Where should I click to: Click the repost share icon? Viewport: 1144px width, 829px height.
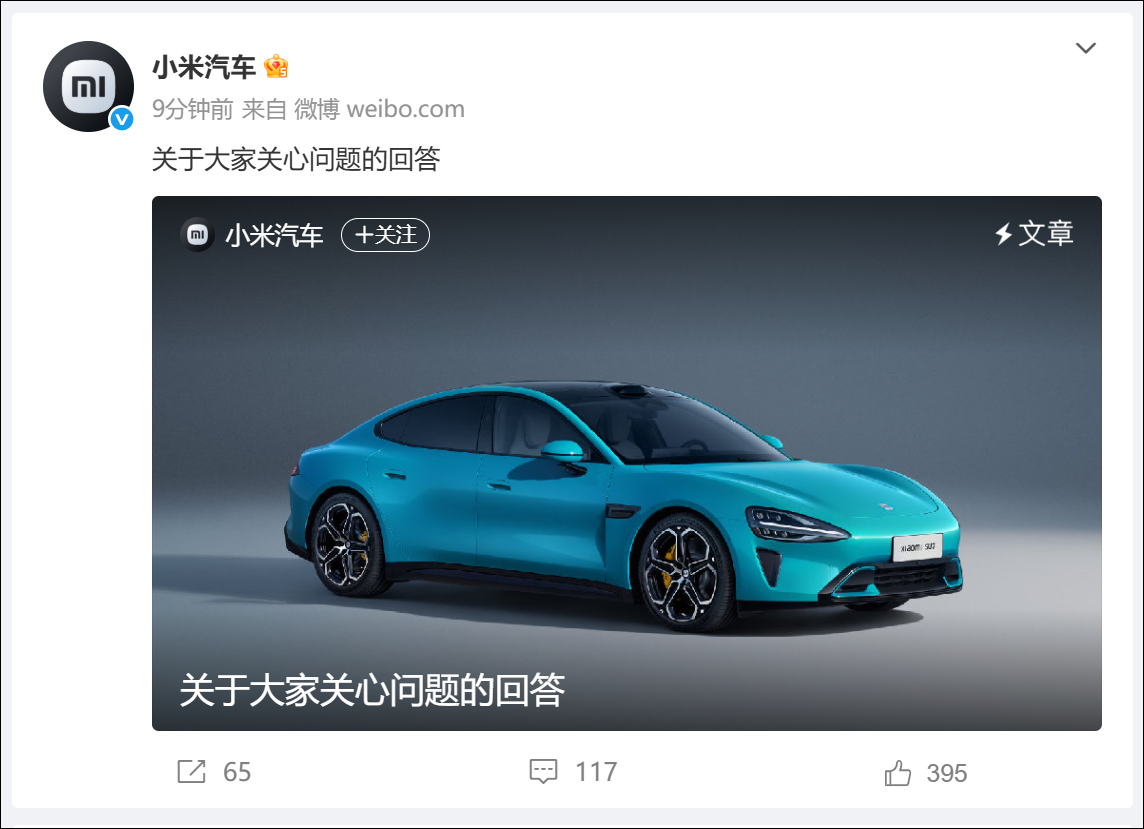(x=191, y=771)
